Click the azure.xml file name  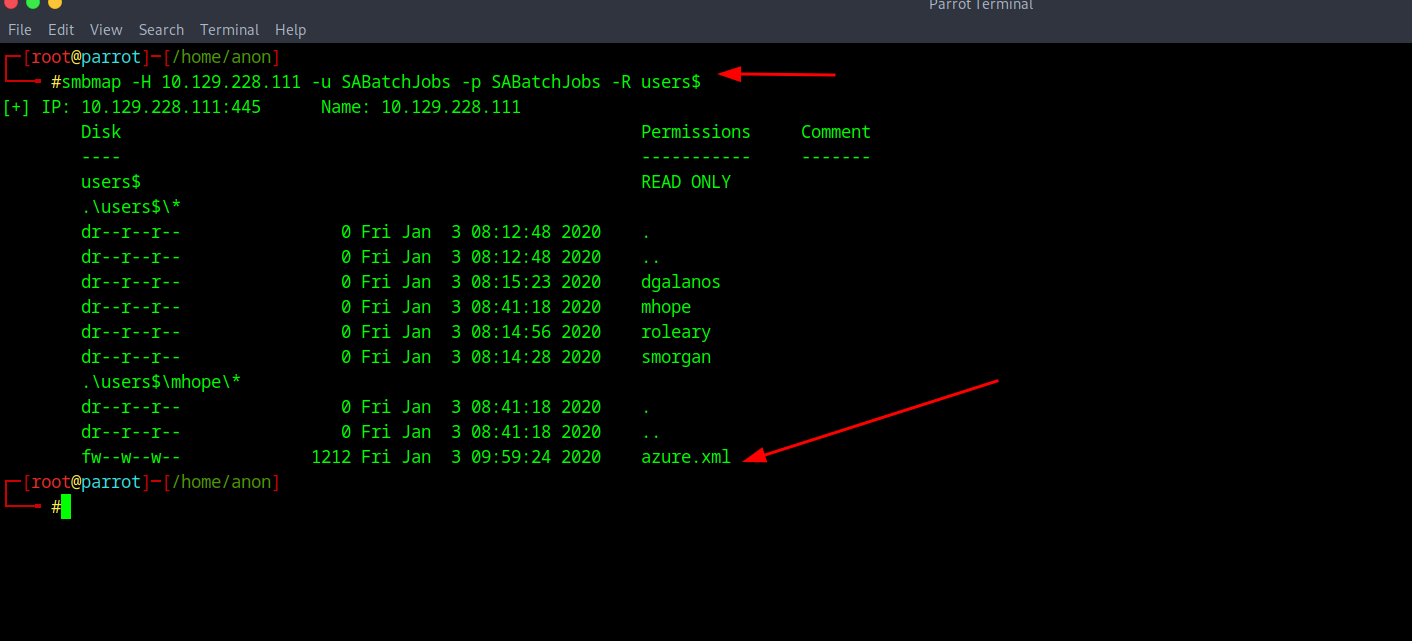click(x=686, y=457)
